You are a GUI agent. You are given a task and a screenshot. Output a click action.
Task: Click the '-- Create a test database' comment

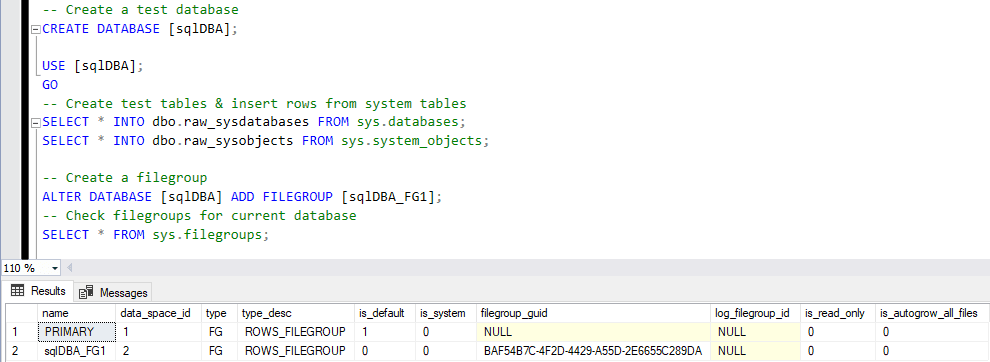pyautogui.click(x=140, y=10)
